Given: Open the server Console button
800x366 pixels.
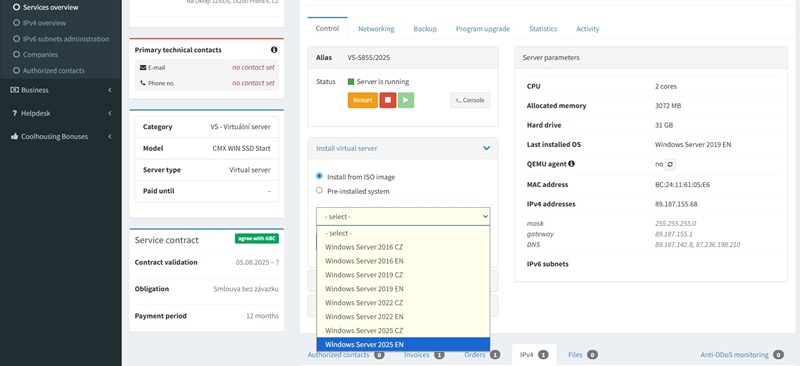Looking at the screenshot, I should coord(470,100).
